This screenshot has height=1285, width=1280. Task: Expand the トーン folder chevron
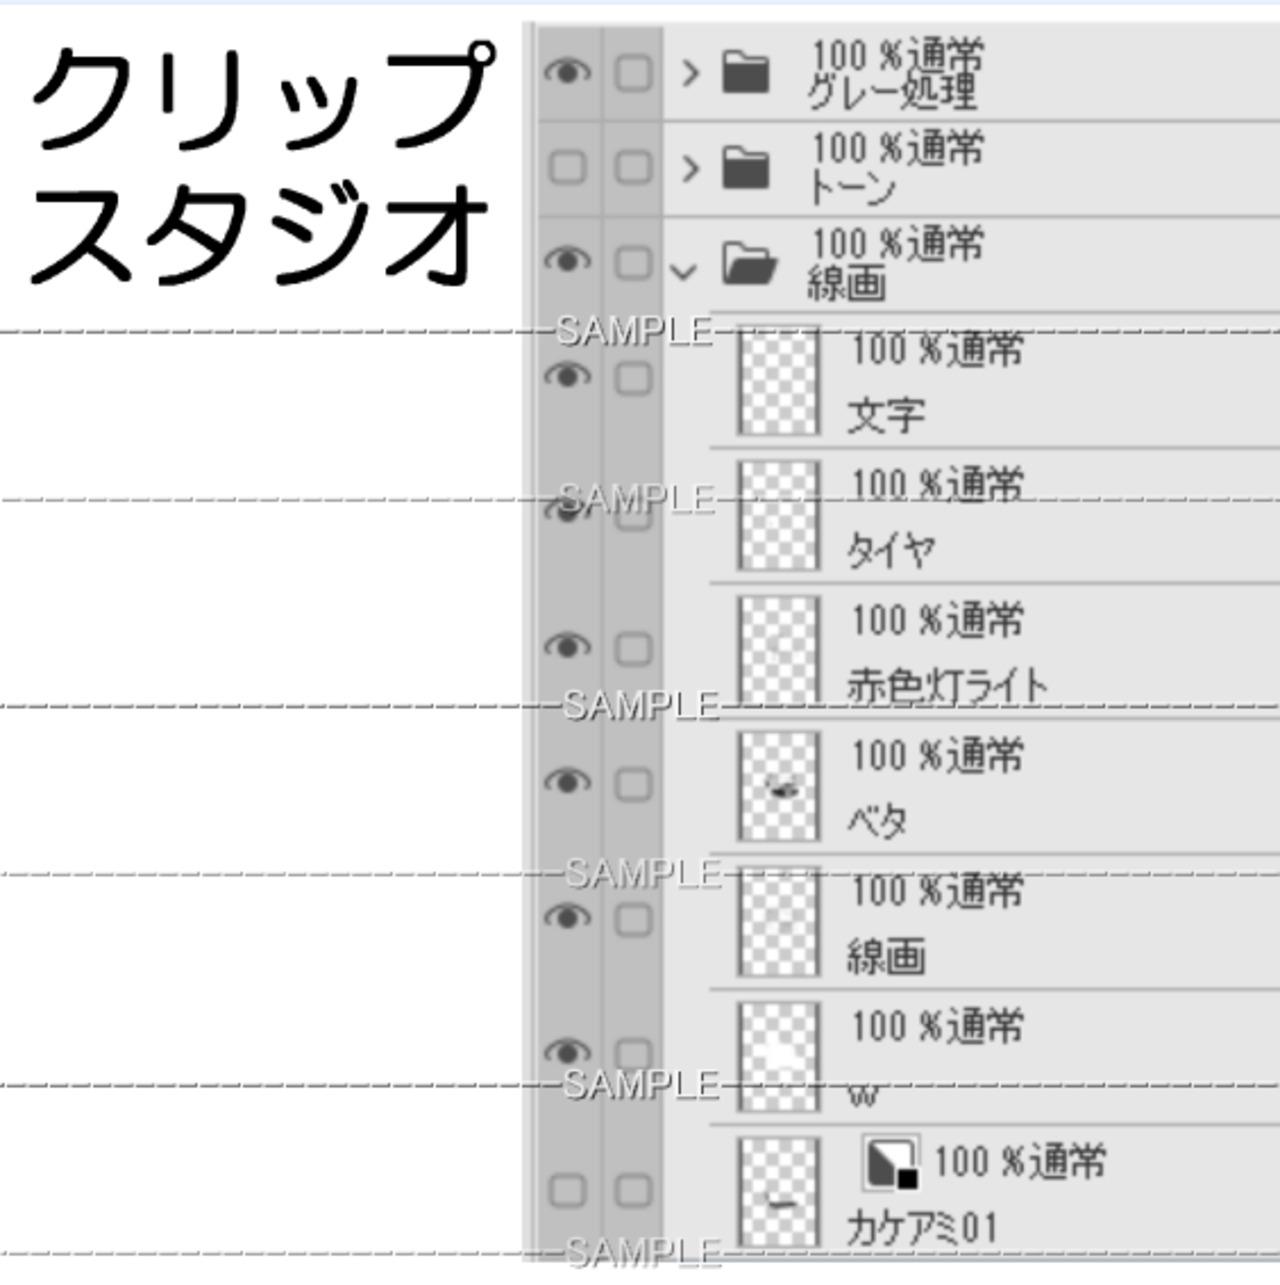pos(689,168)
